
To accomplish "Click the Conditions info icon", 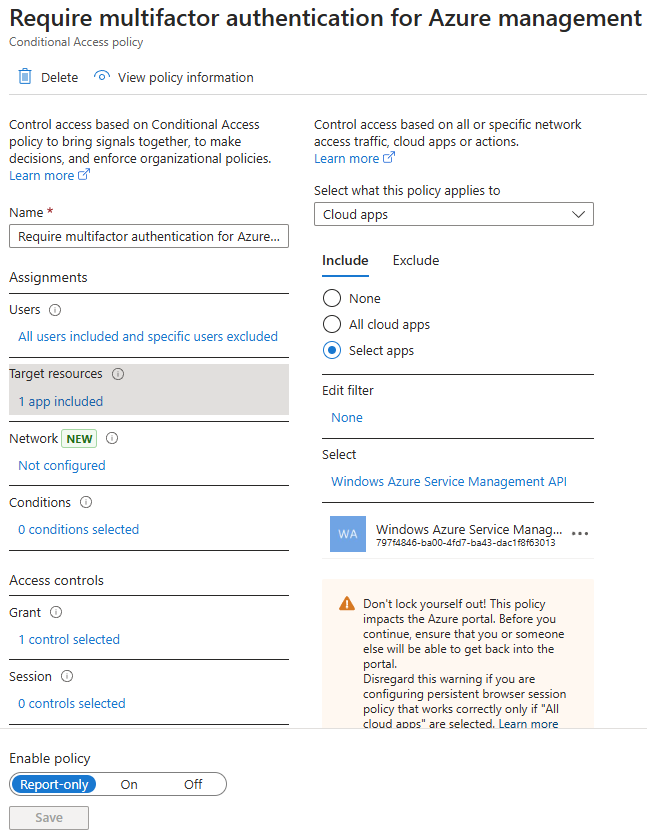I will pos(86,502).
